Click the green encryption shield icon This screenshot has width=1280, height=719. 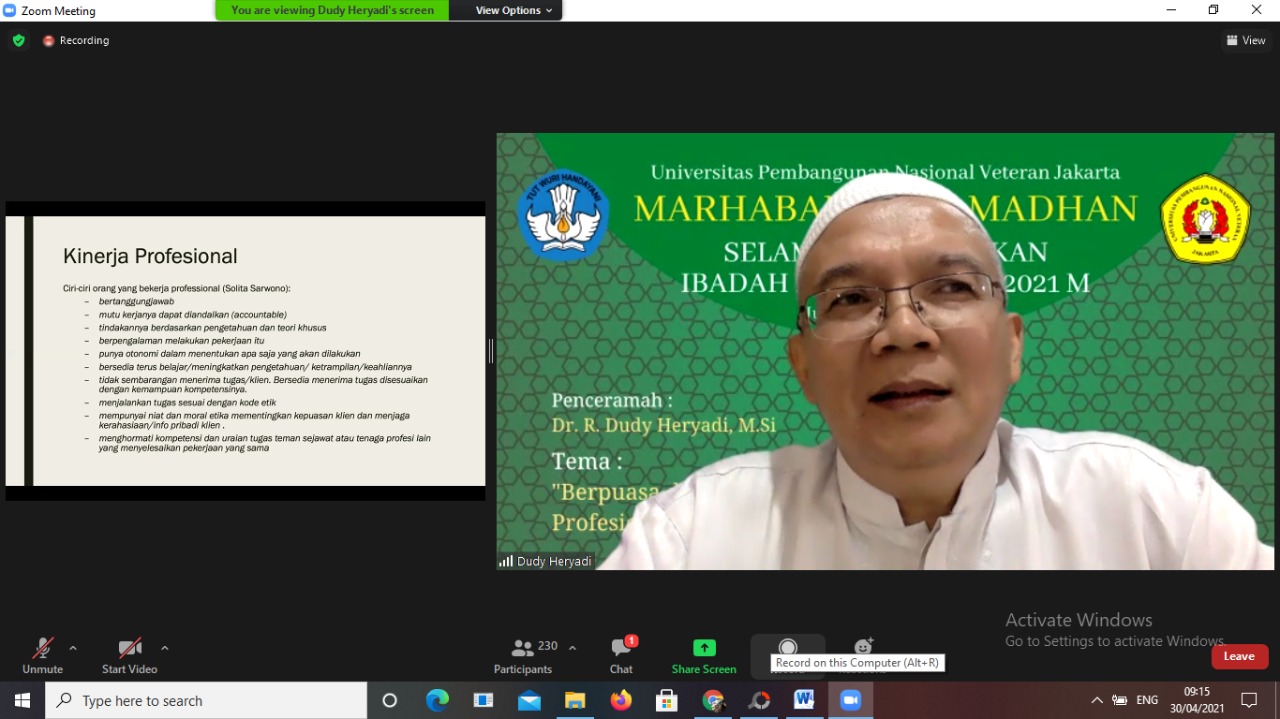(18, 40)
